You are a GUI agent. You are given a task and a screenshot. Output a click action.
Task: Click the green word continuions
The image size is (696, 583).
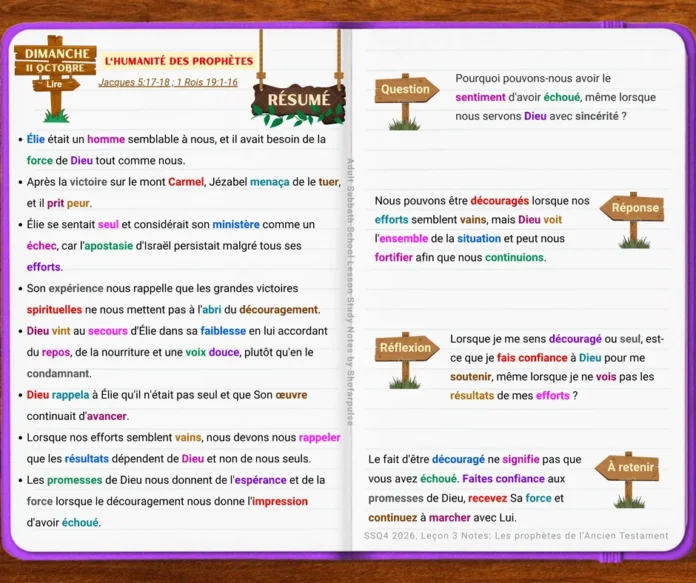pyautogui.click(x=514, y=258)
